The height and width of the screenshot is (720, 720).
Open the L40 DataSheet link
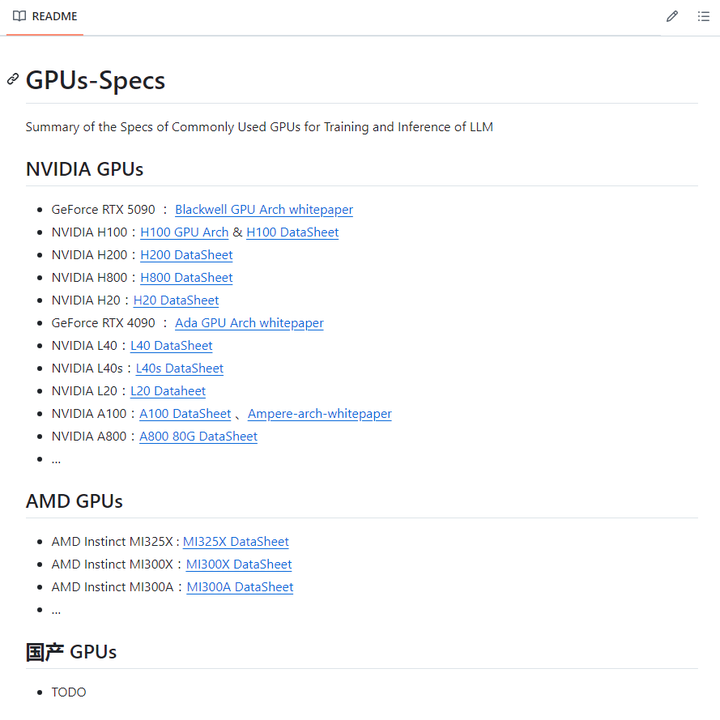tap(171, 346)
